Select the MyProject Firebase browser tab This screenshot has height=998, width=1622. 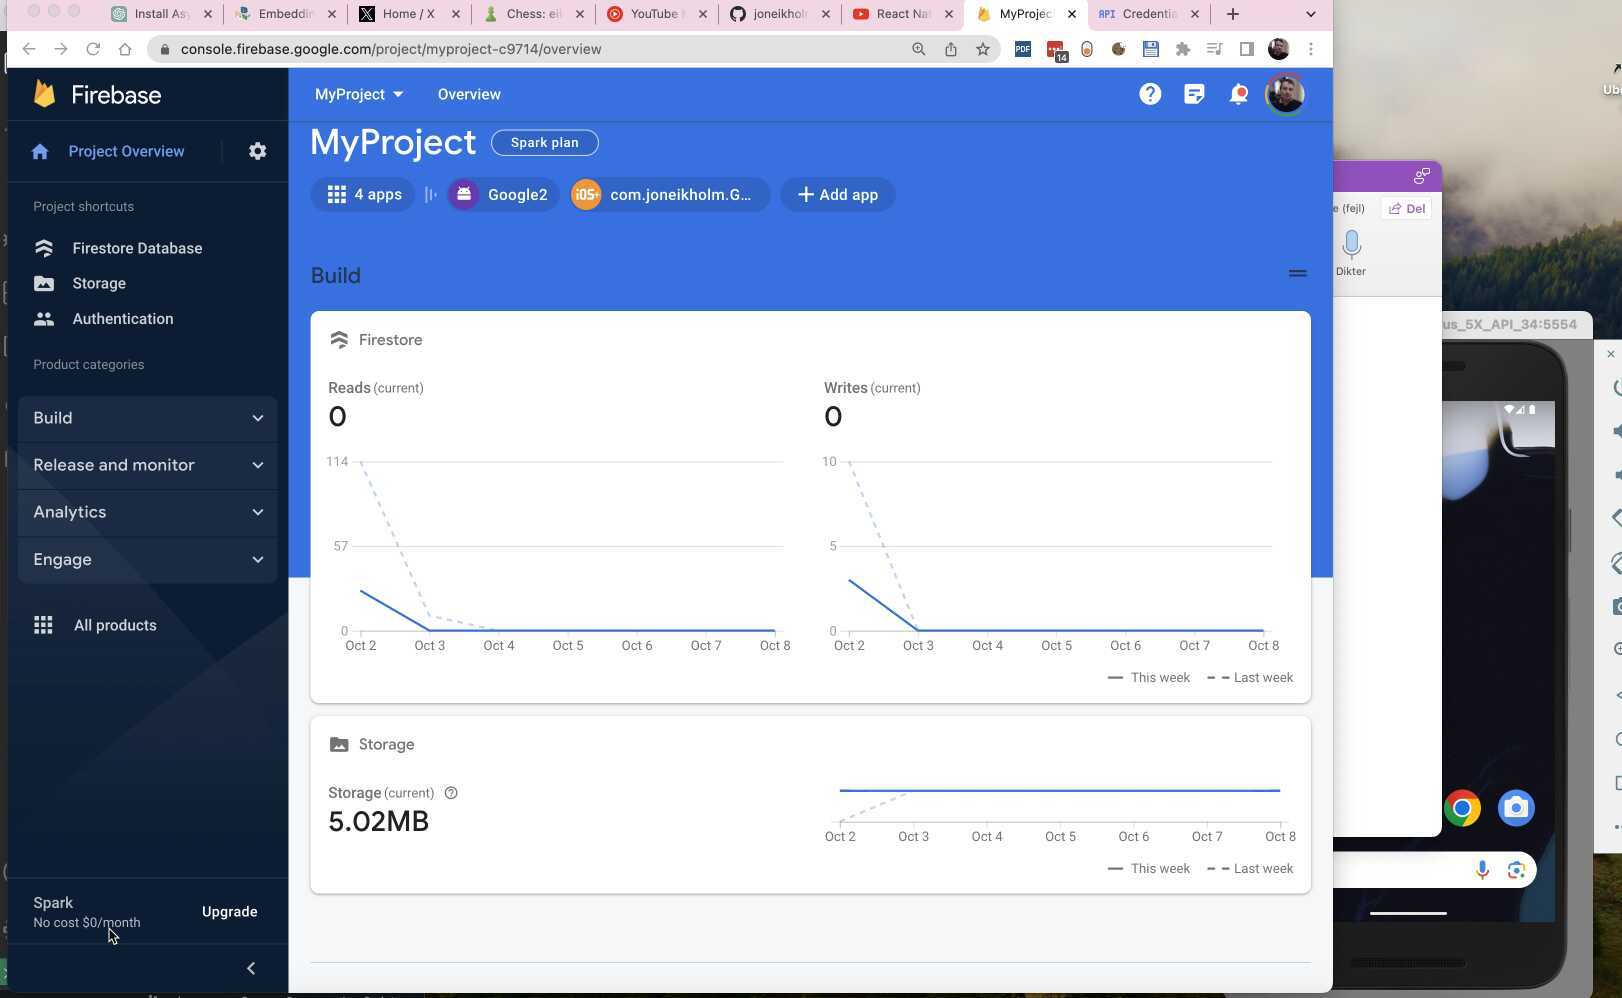pos(1022,13)
